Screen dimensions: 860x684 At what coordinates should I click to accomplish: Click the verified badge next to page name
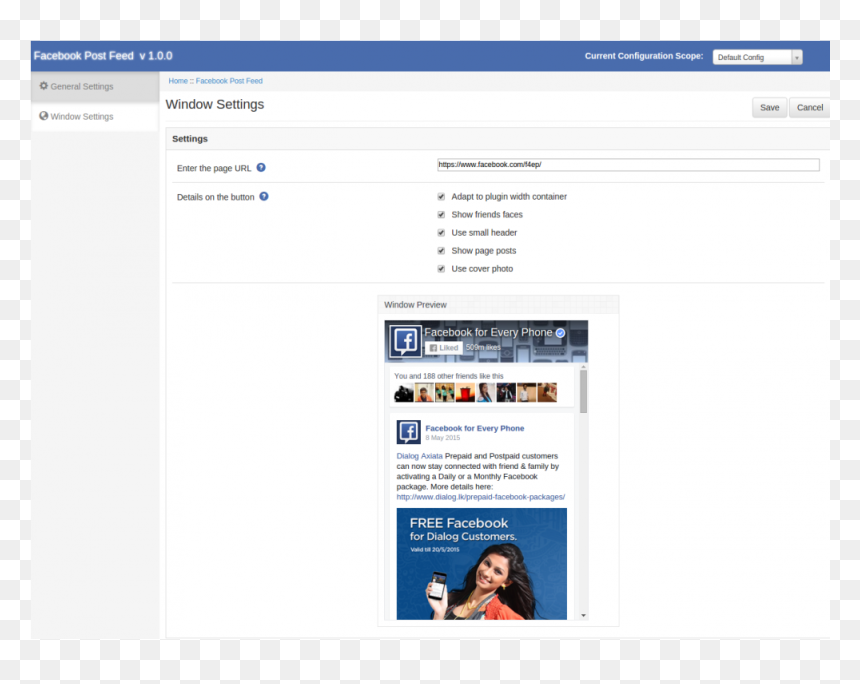click(561, 333)
